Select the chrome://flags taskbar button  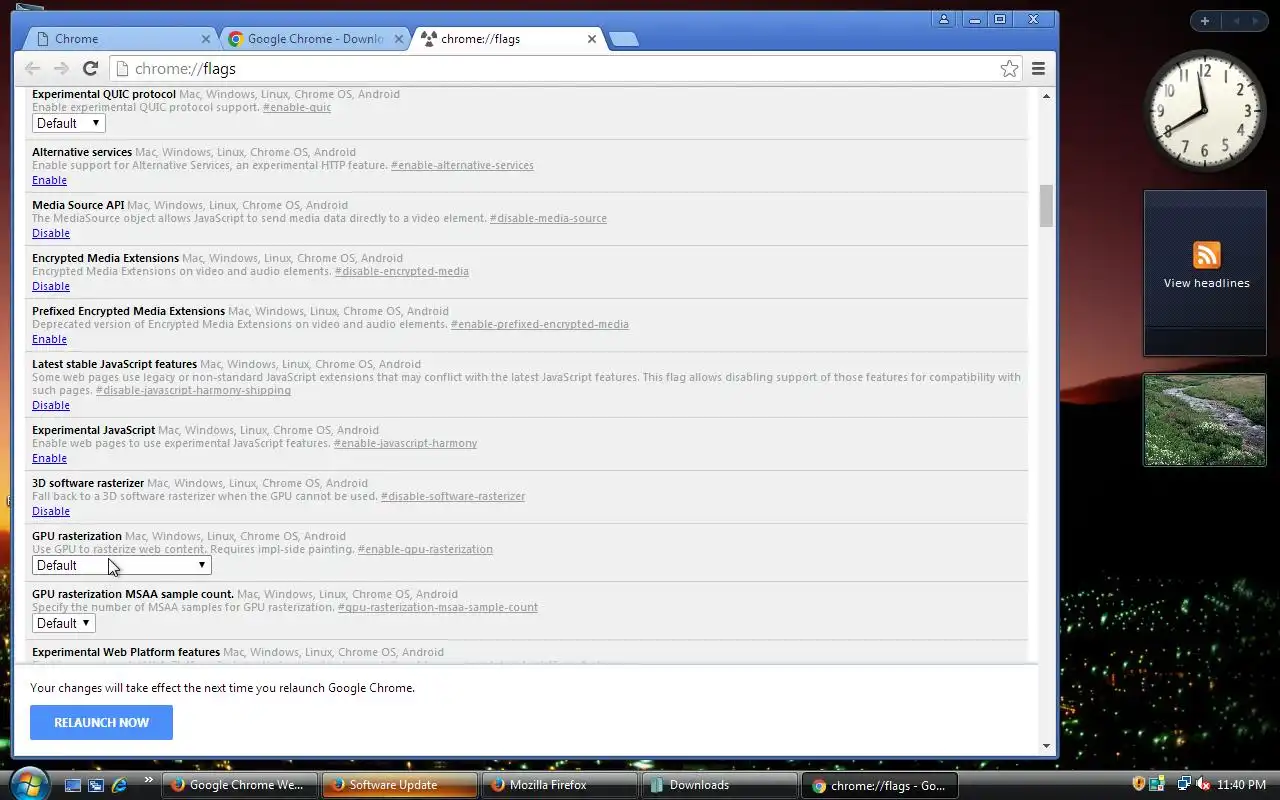pos(880,785)
